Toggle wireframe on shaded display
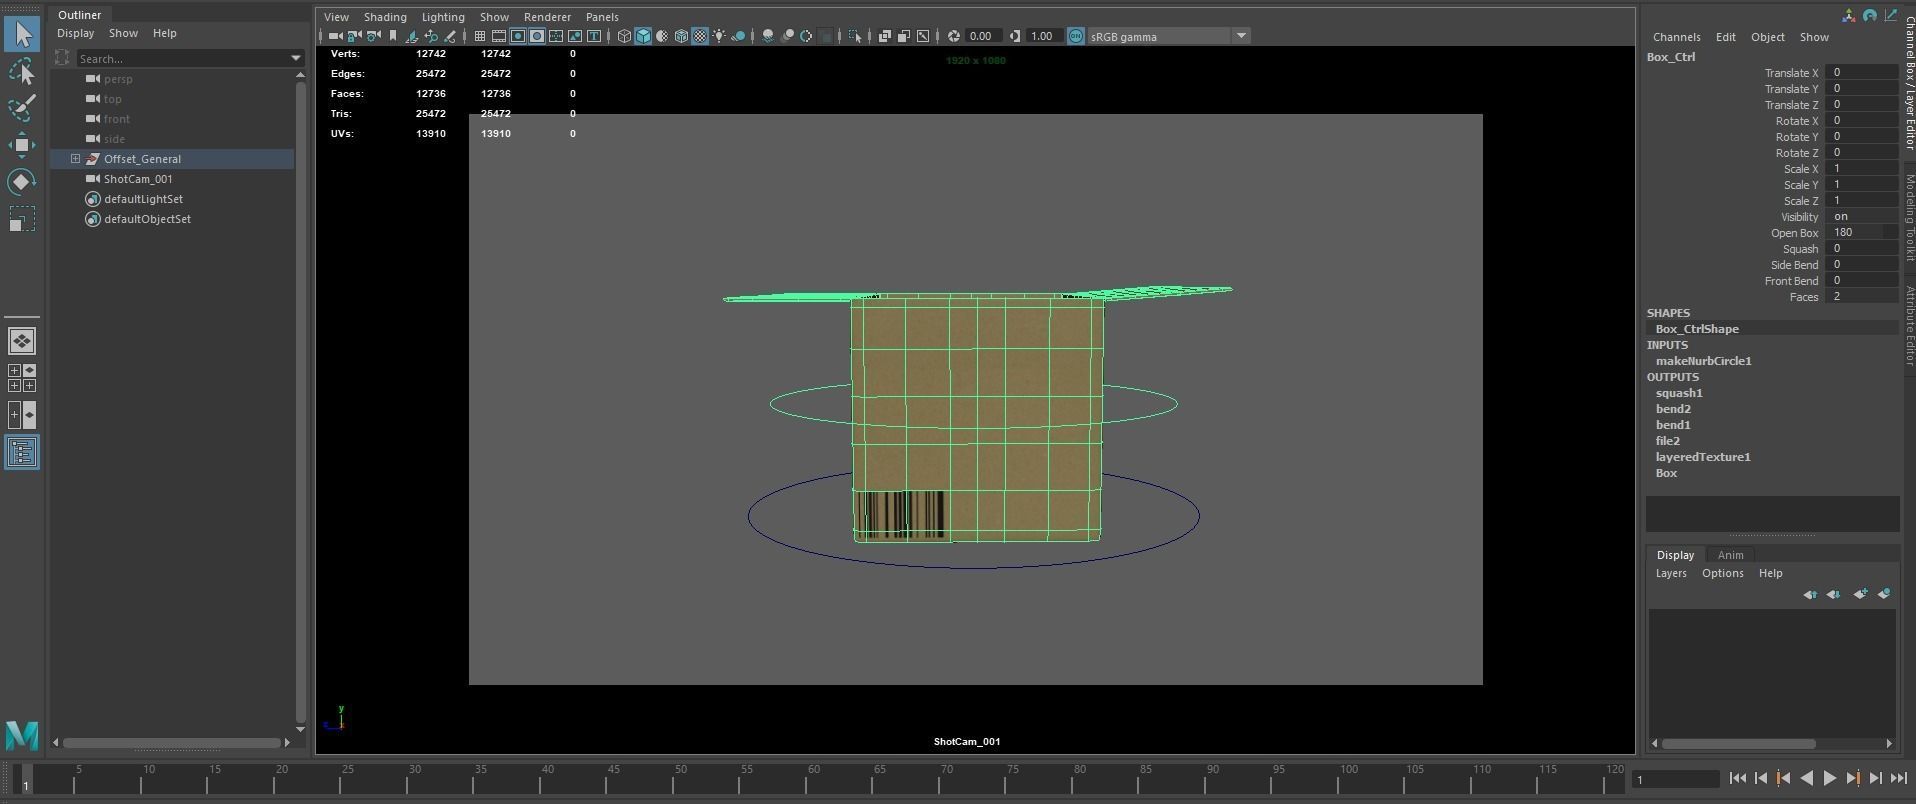 point(681,36)
